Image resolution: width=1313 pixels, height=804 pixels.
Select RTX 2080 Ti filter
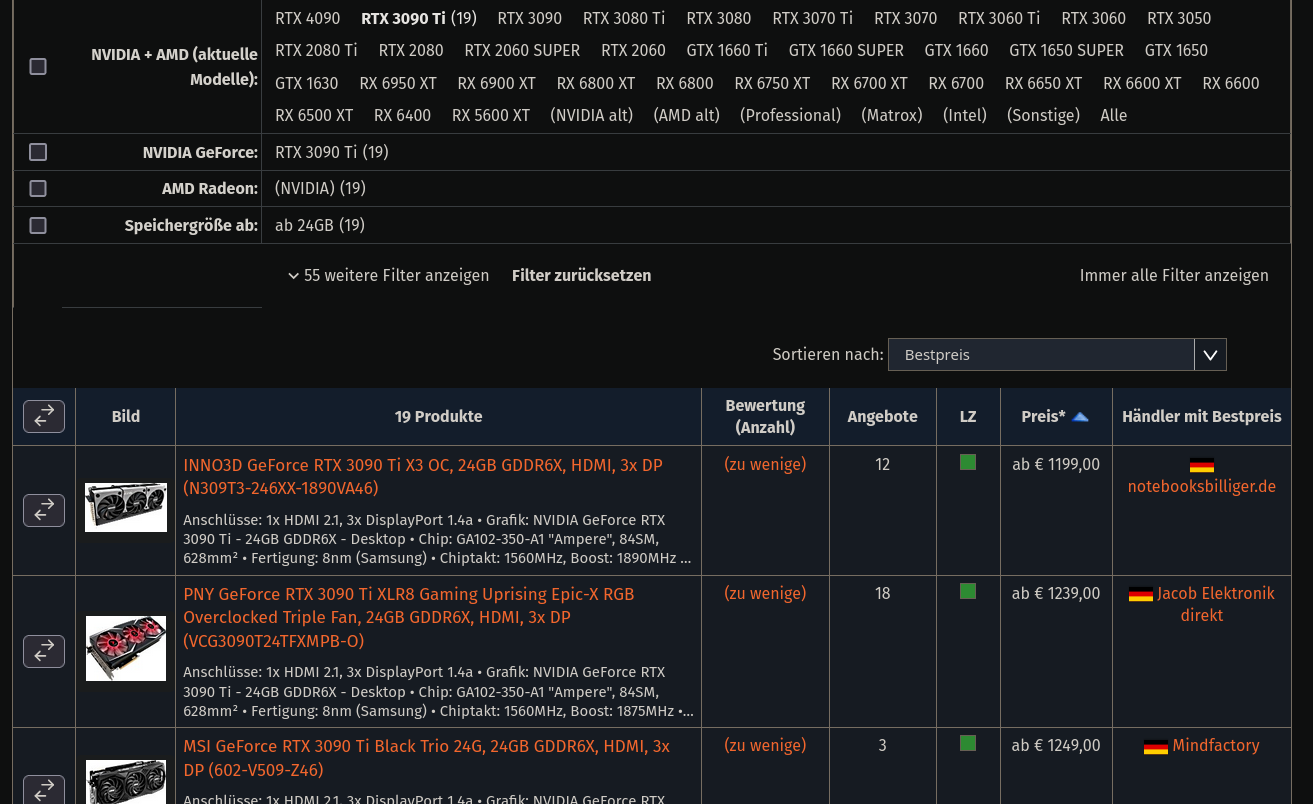tap(316, 51)
